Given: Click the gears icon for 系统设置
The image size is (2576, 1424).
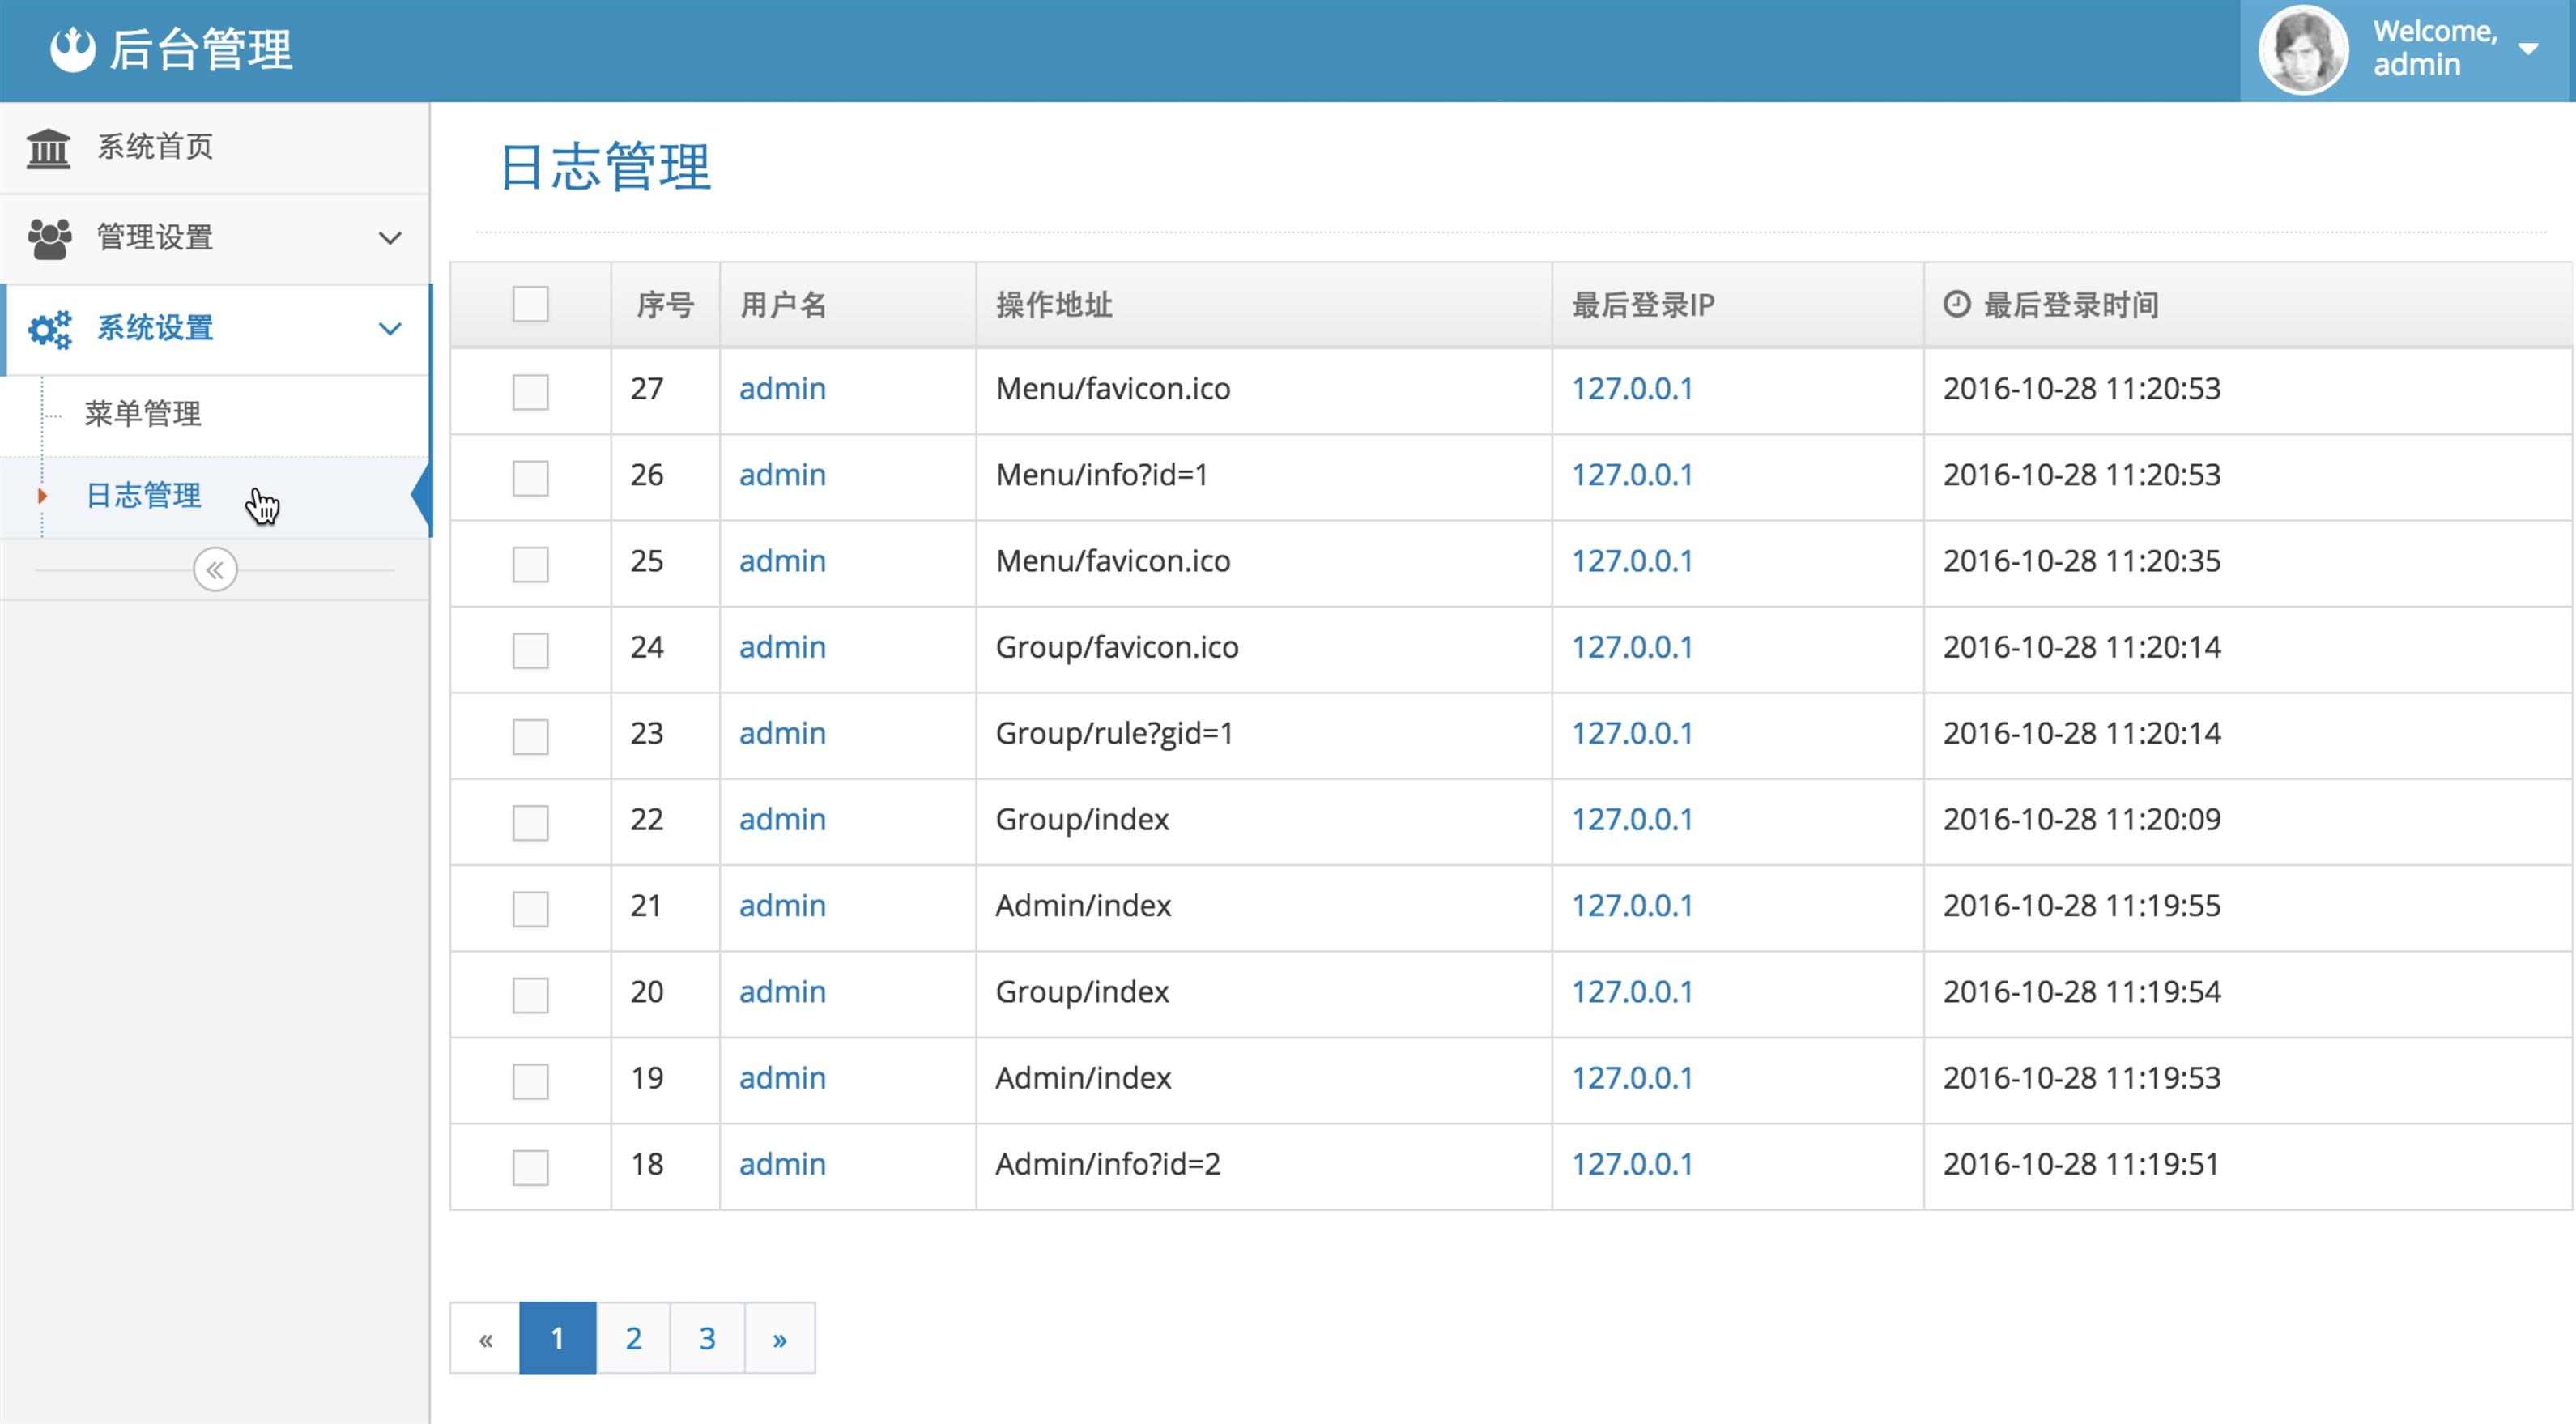Looking at the screenshot, I should 49,329.
